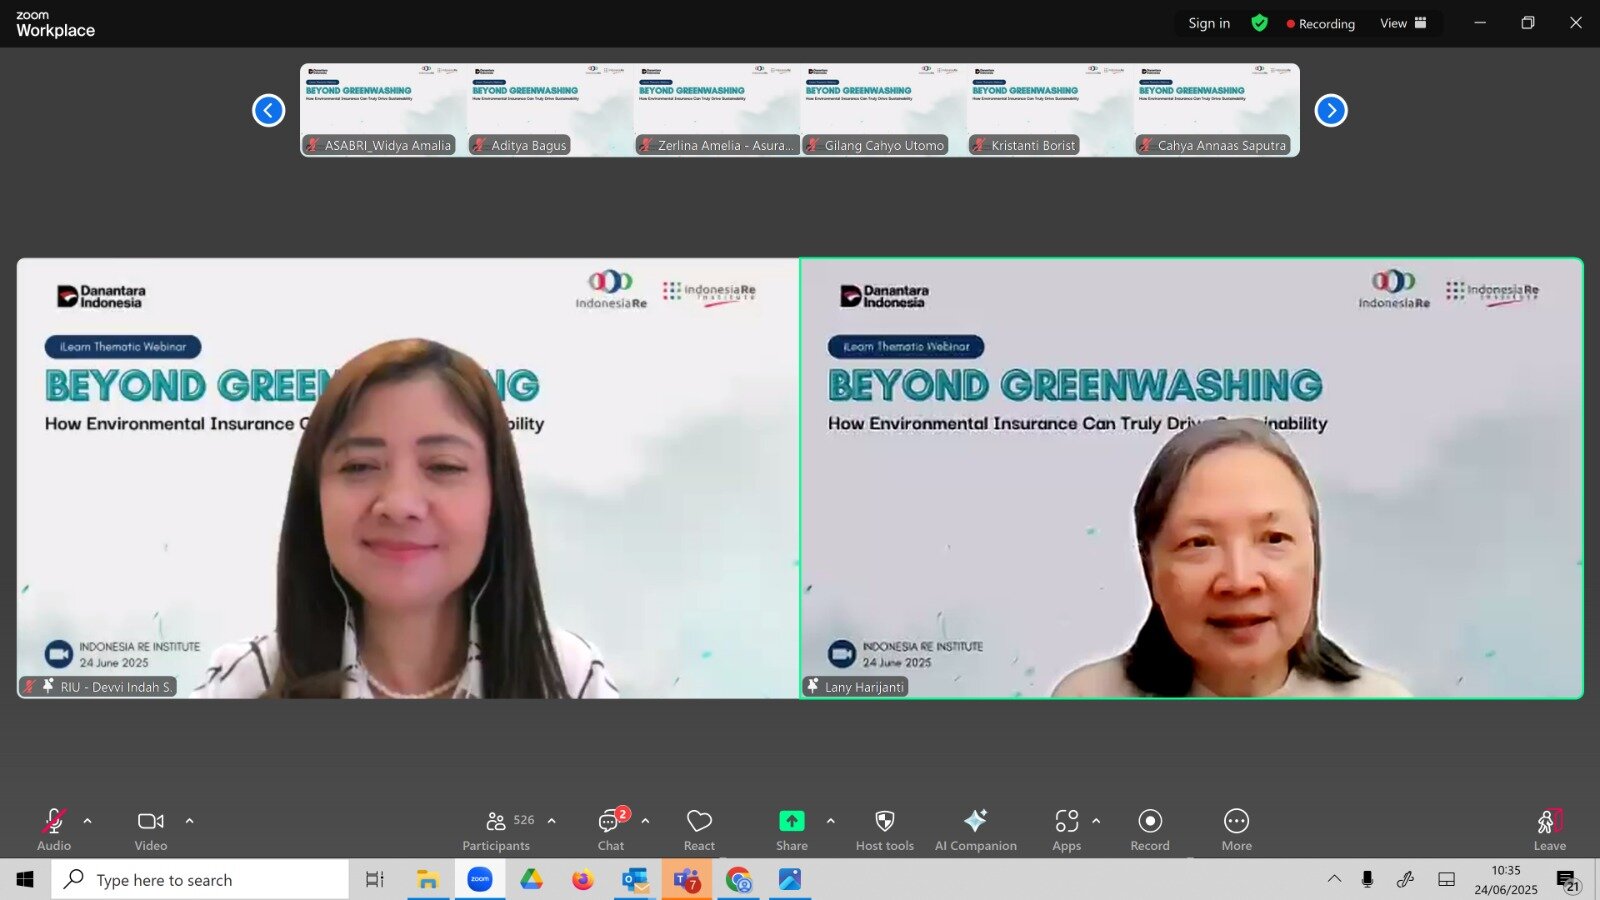1600x900 pixels.
Task: Show previous participant thumbnails
Action: point(268,110)
